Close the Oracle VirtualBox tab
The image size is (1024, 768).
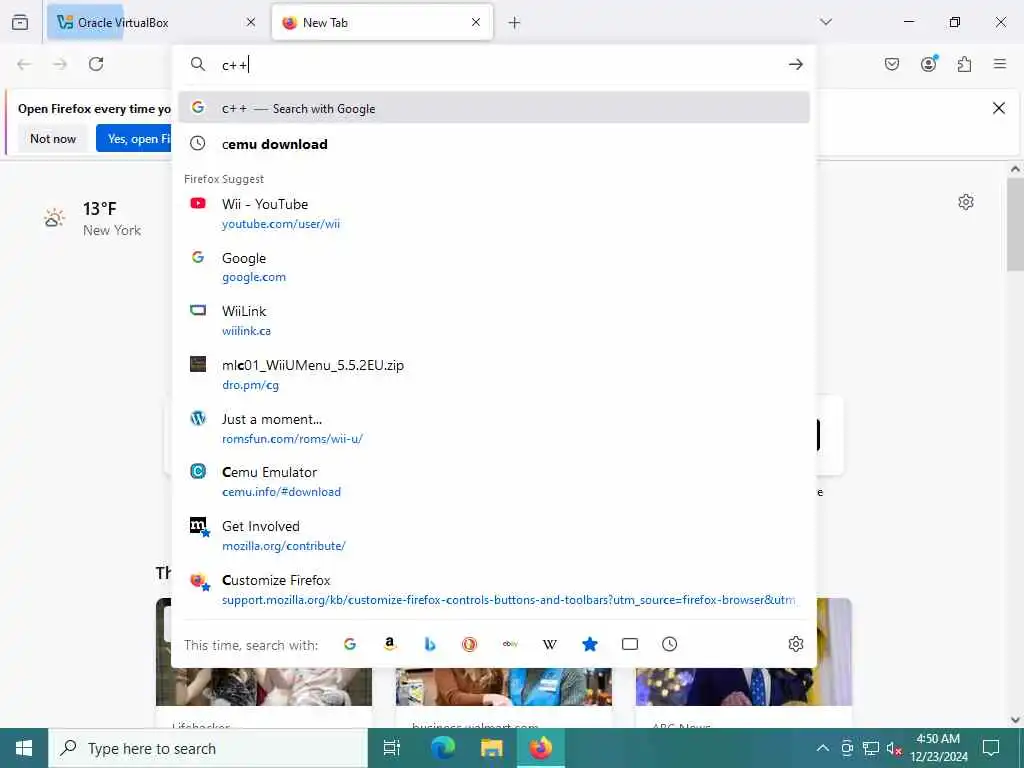tap(251, 23)
